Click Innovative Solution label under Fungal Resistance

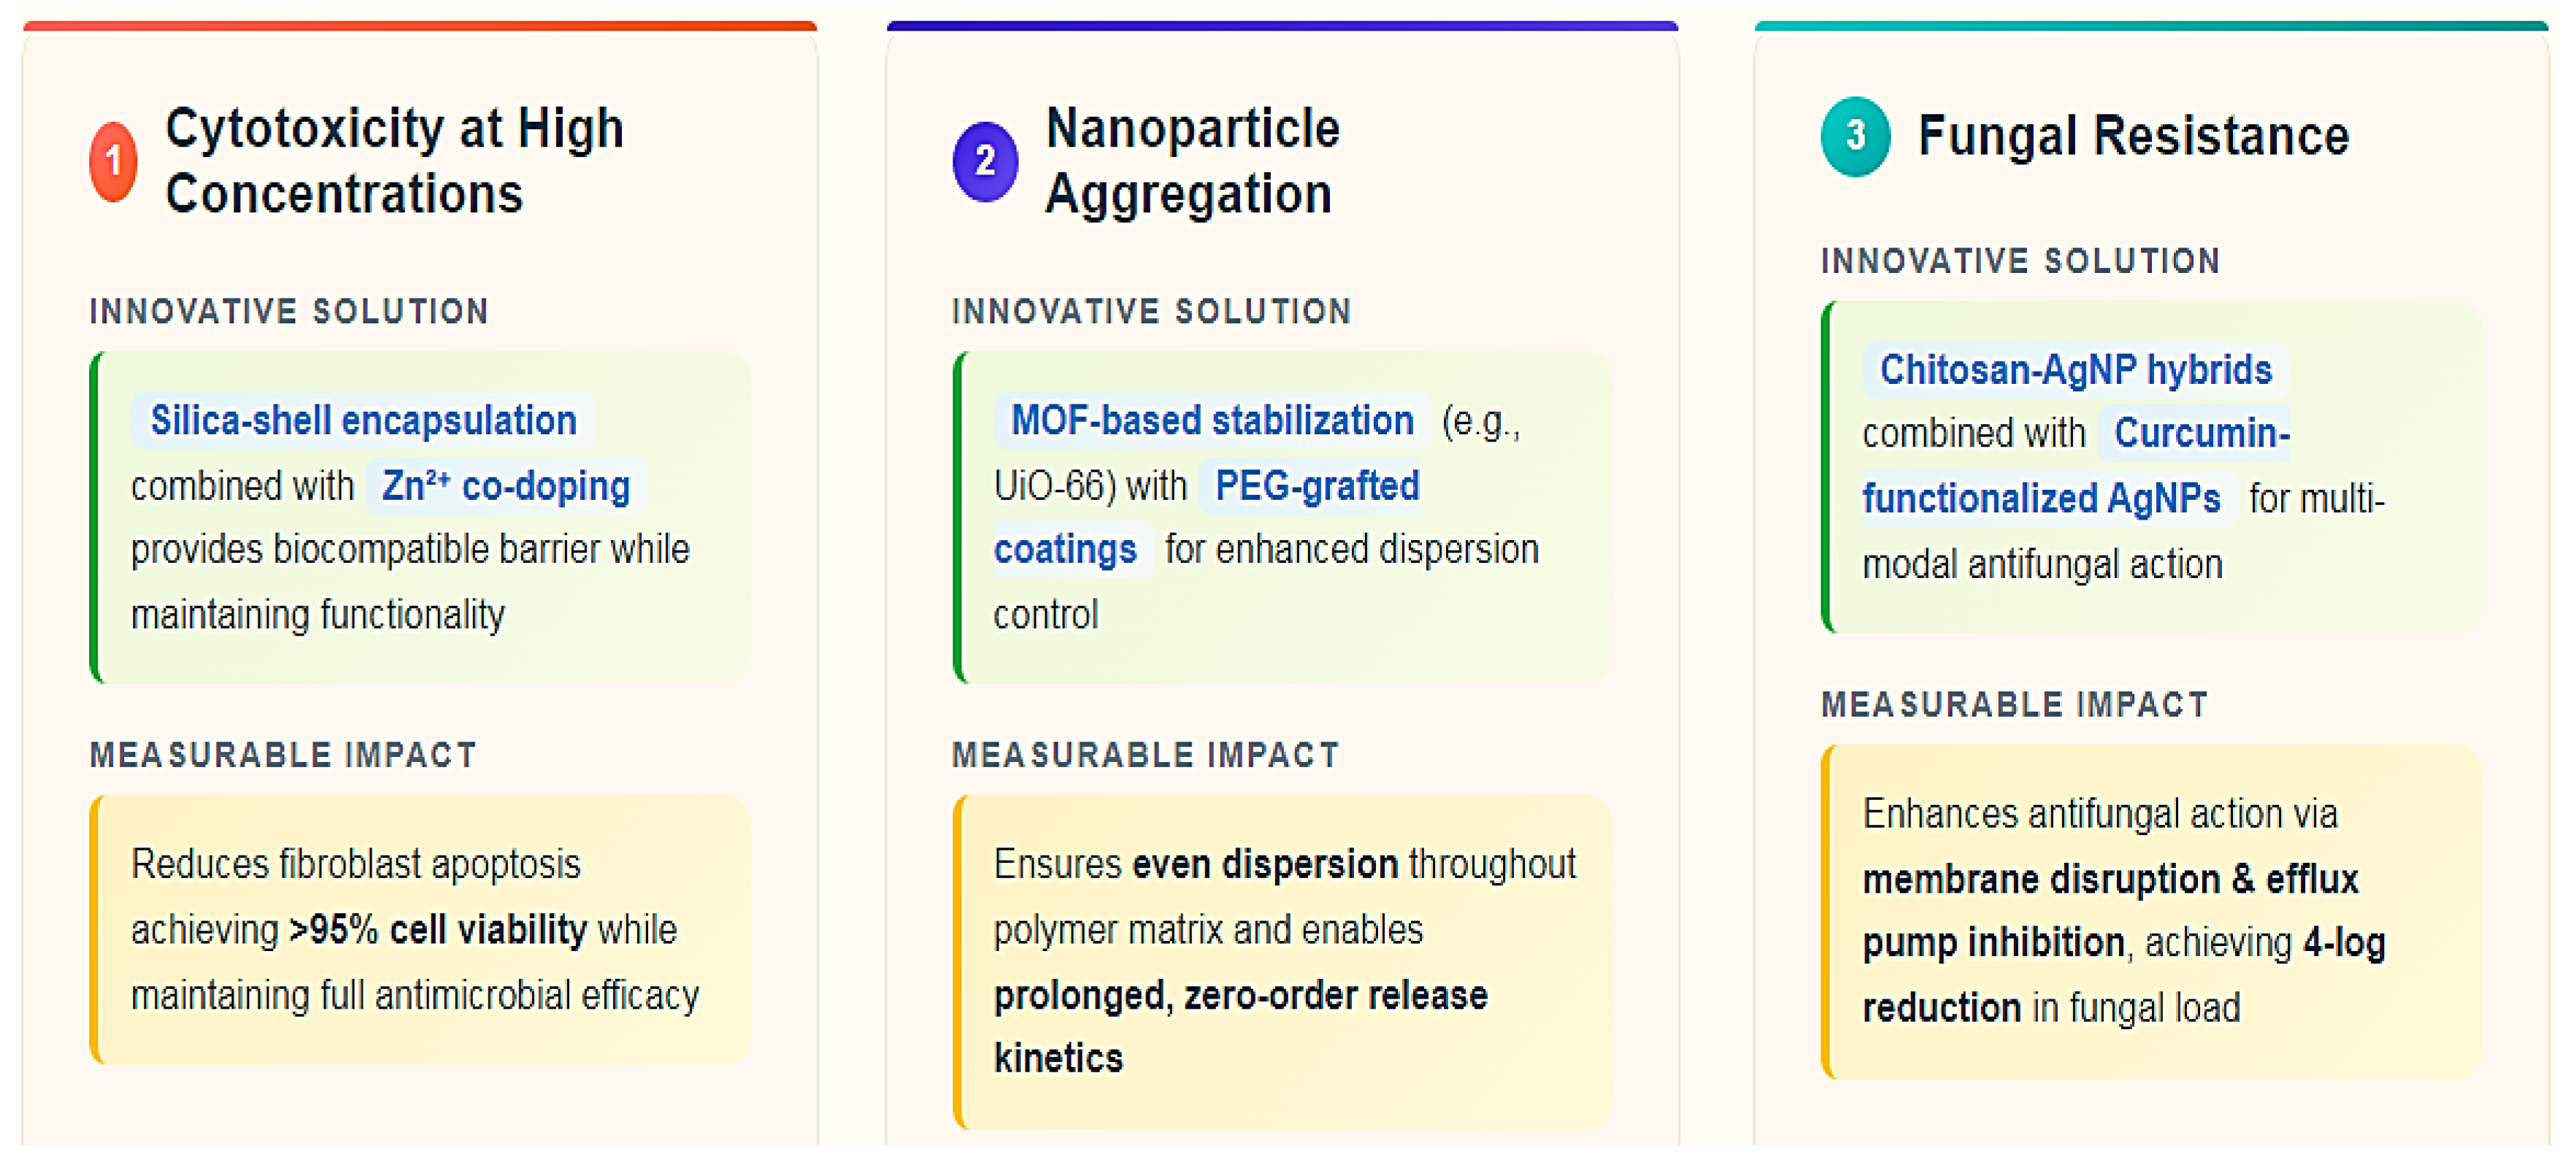[x=2020, y=262]
